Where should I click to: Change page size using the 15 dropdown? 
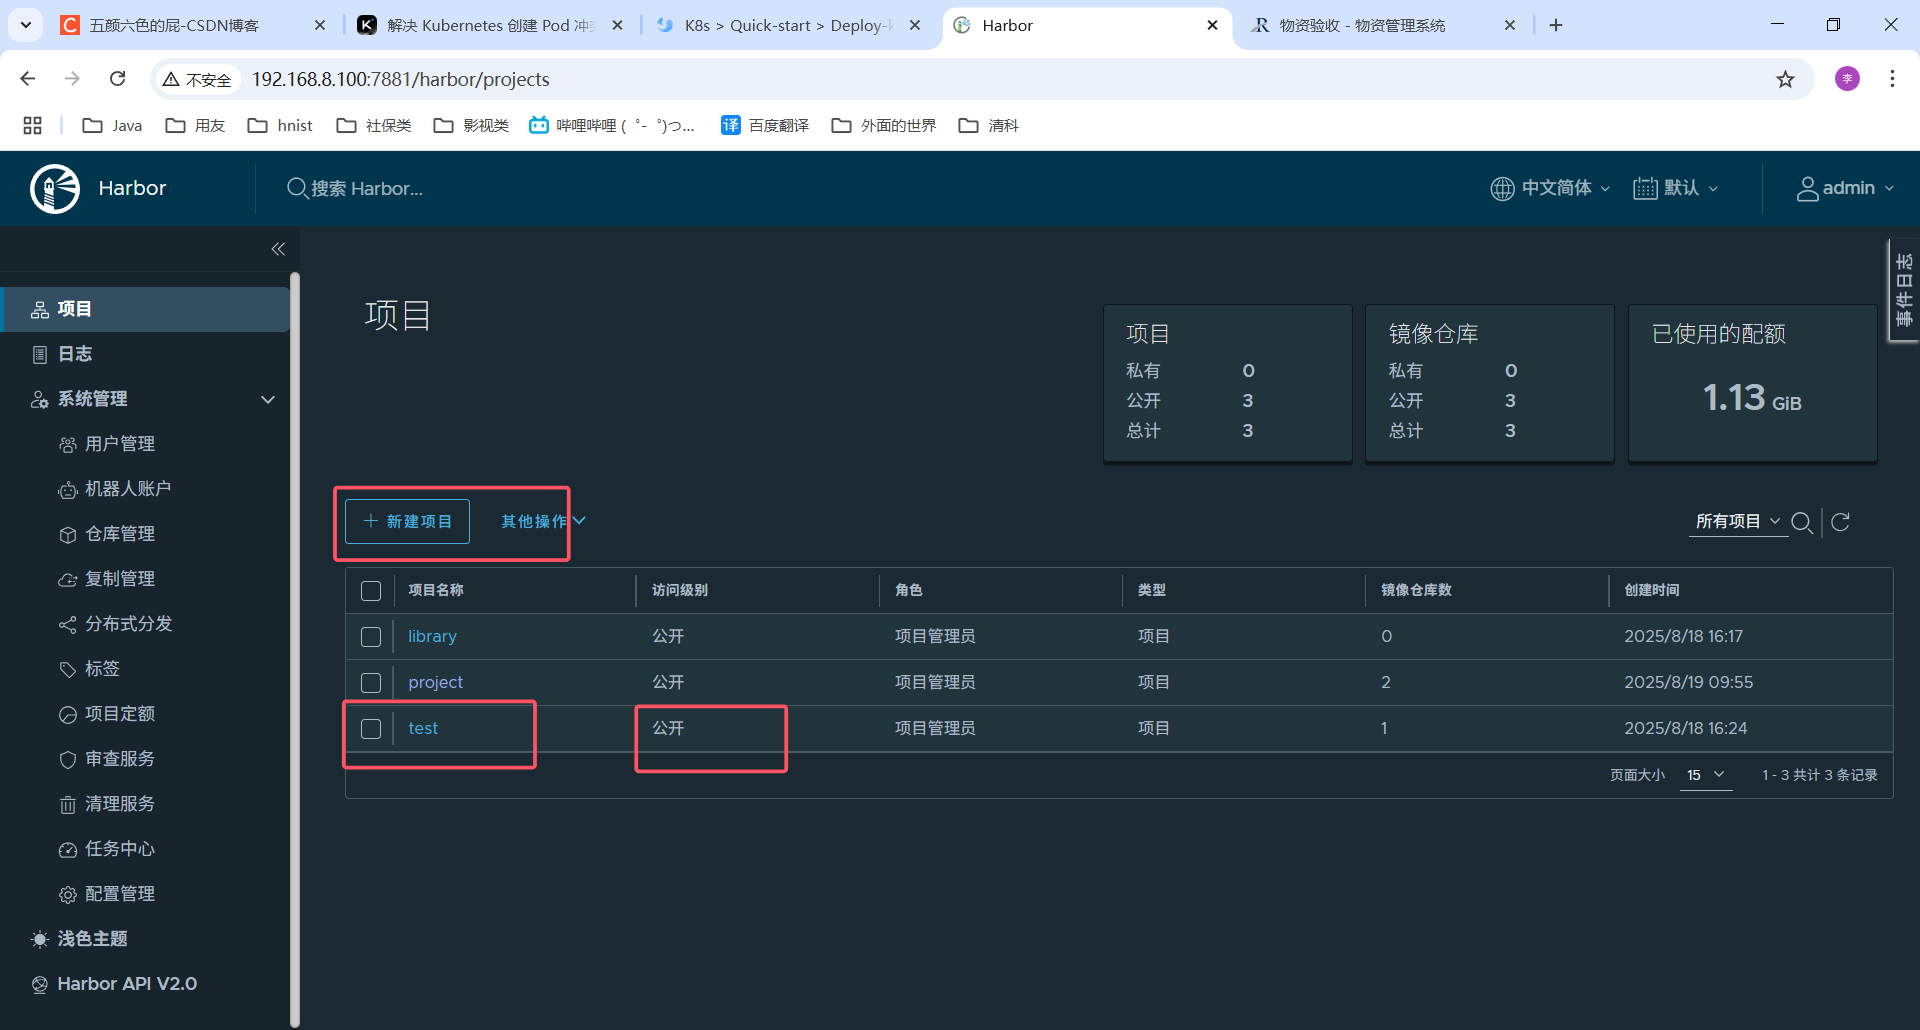1706,775
